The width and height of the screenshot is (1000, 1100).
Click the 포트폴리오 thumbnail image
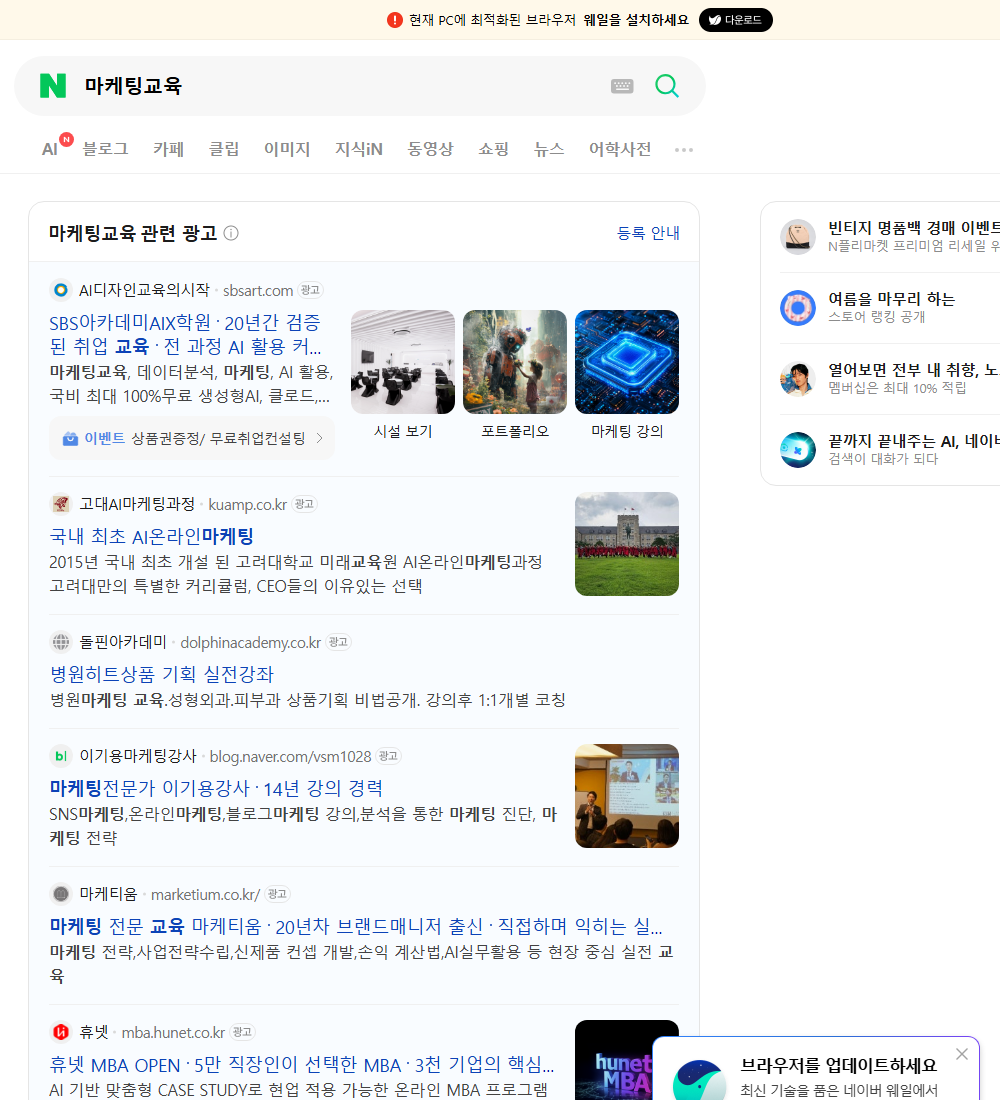[x=515, y=362]
